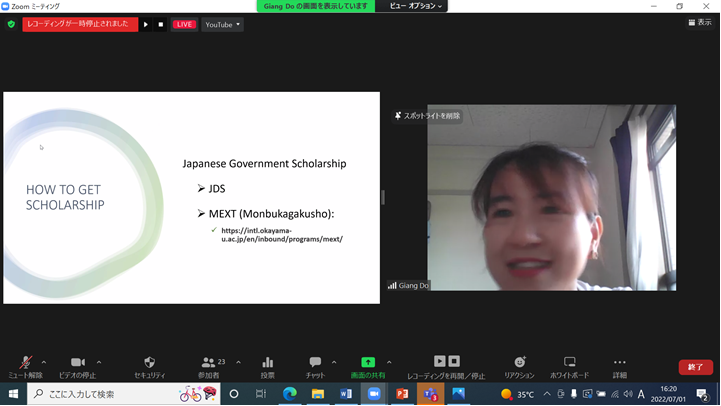Click the Zoom taskbar icon
The width and height of the screenshot is (721, 406).
[x=374, y=394]
